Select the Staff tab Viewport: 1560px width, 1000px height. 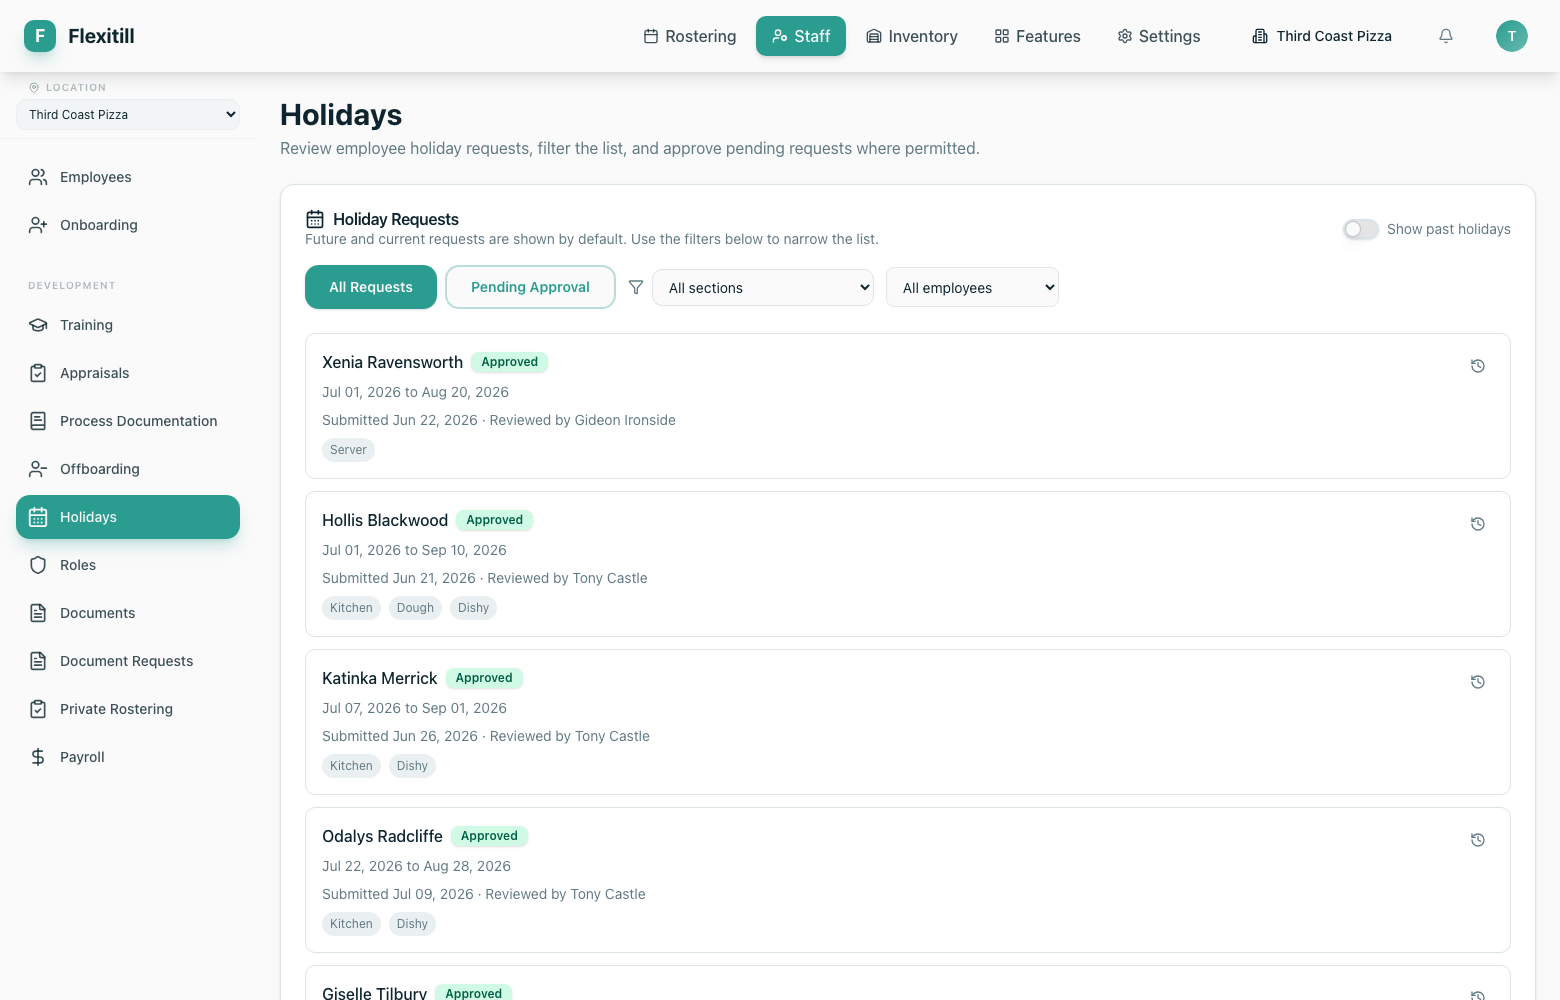tap(801, 36)
